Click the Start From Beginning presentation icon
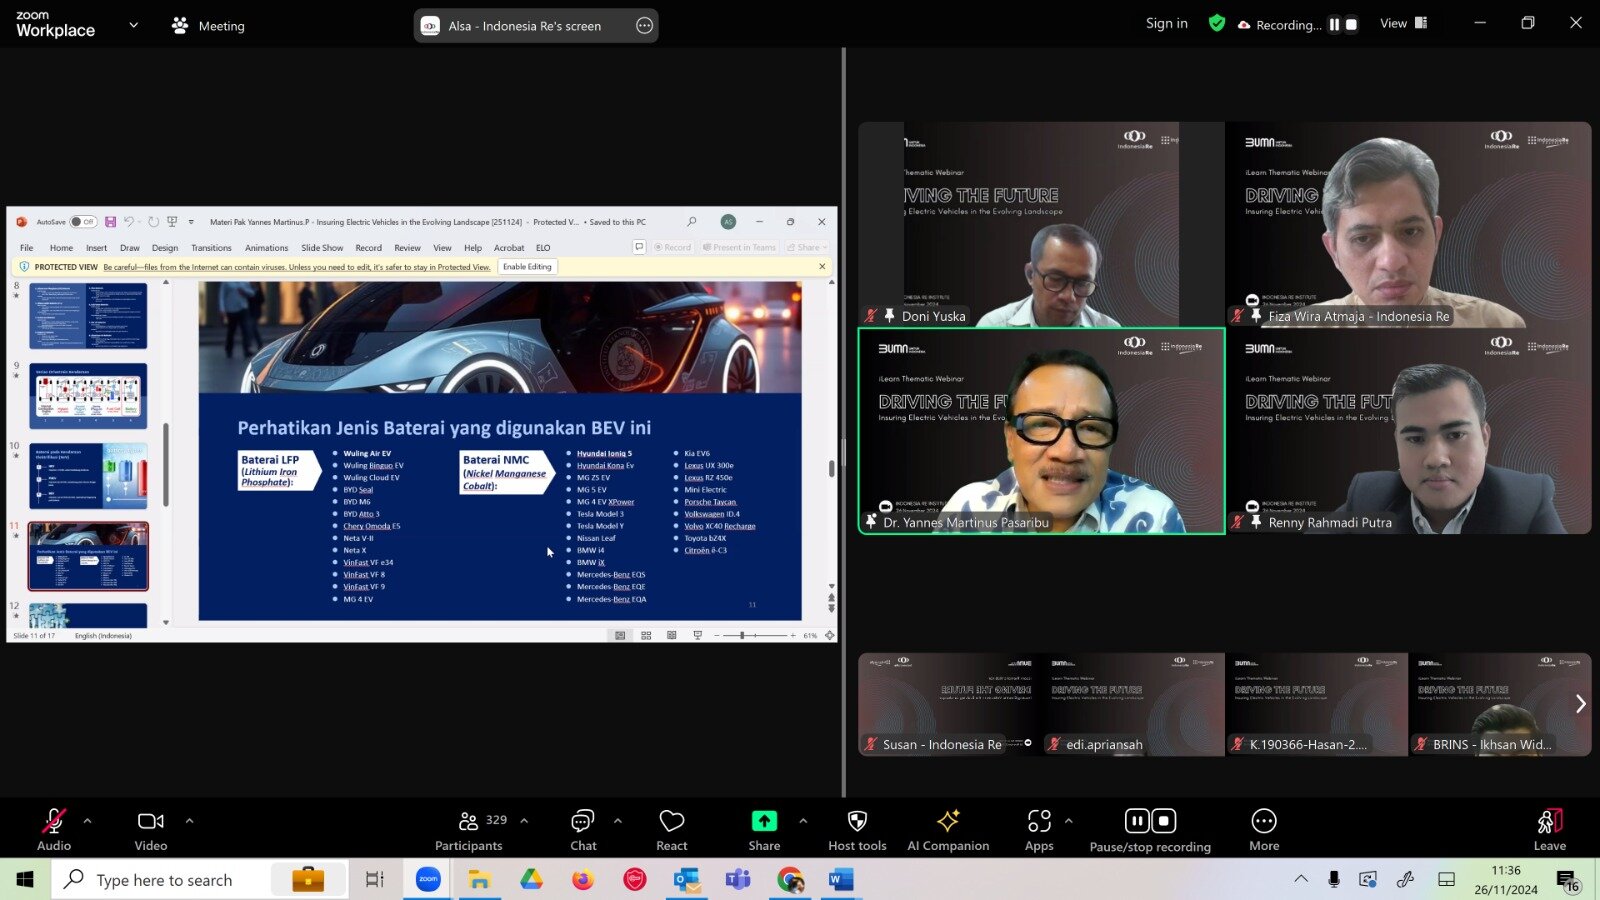Viewport: 1600px width, 900px height. point(172,222)
